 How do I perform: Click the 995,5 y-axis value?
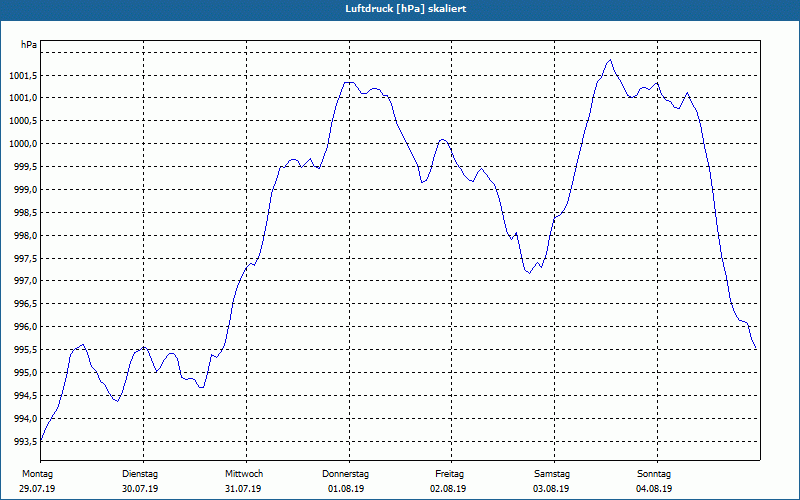(x=26, y=350)
